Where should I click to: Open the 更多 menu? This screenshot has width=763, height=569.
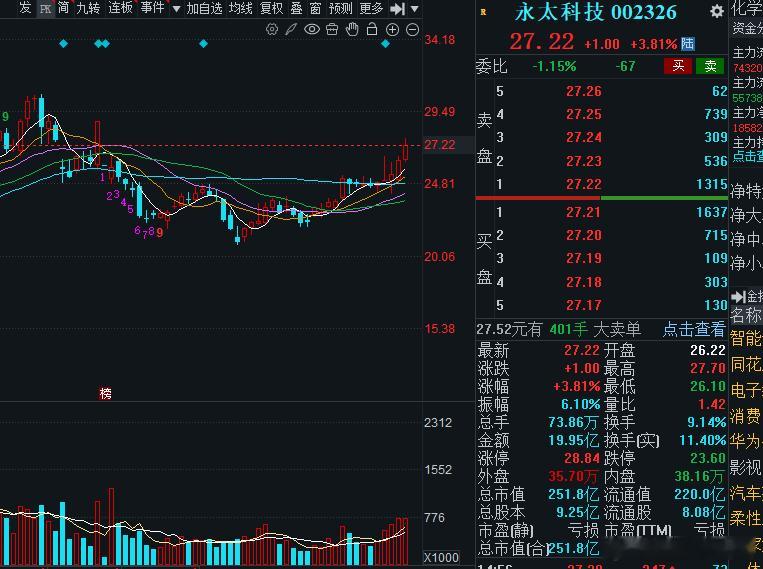tap(371, 8)
